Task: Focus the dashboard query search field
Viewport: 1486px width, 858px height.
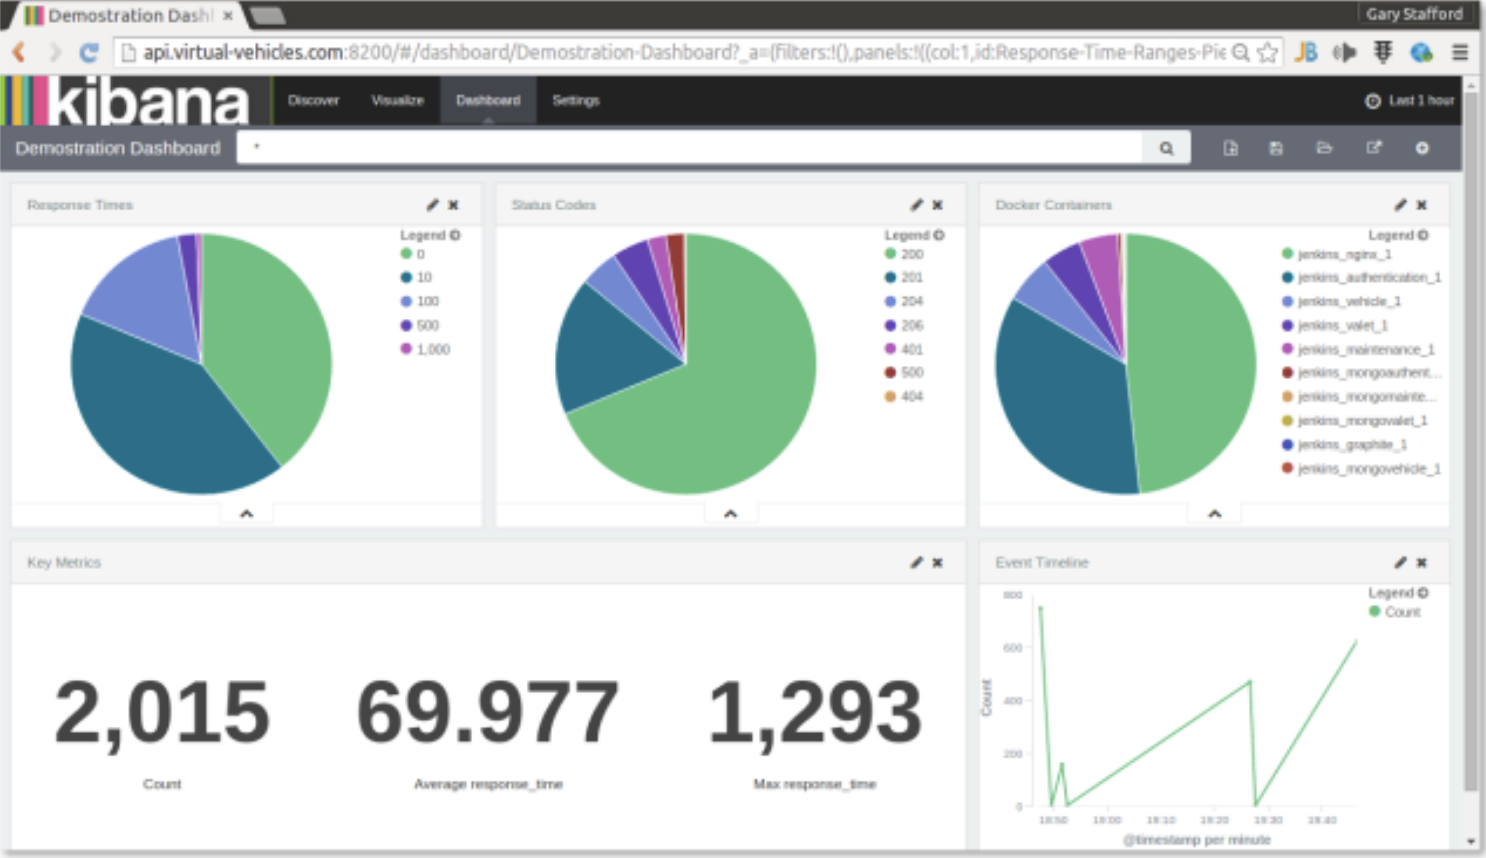Action: point(690,148)
